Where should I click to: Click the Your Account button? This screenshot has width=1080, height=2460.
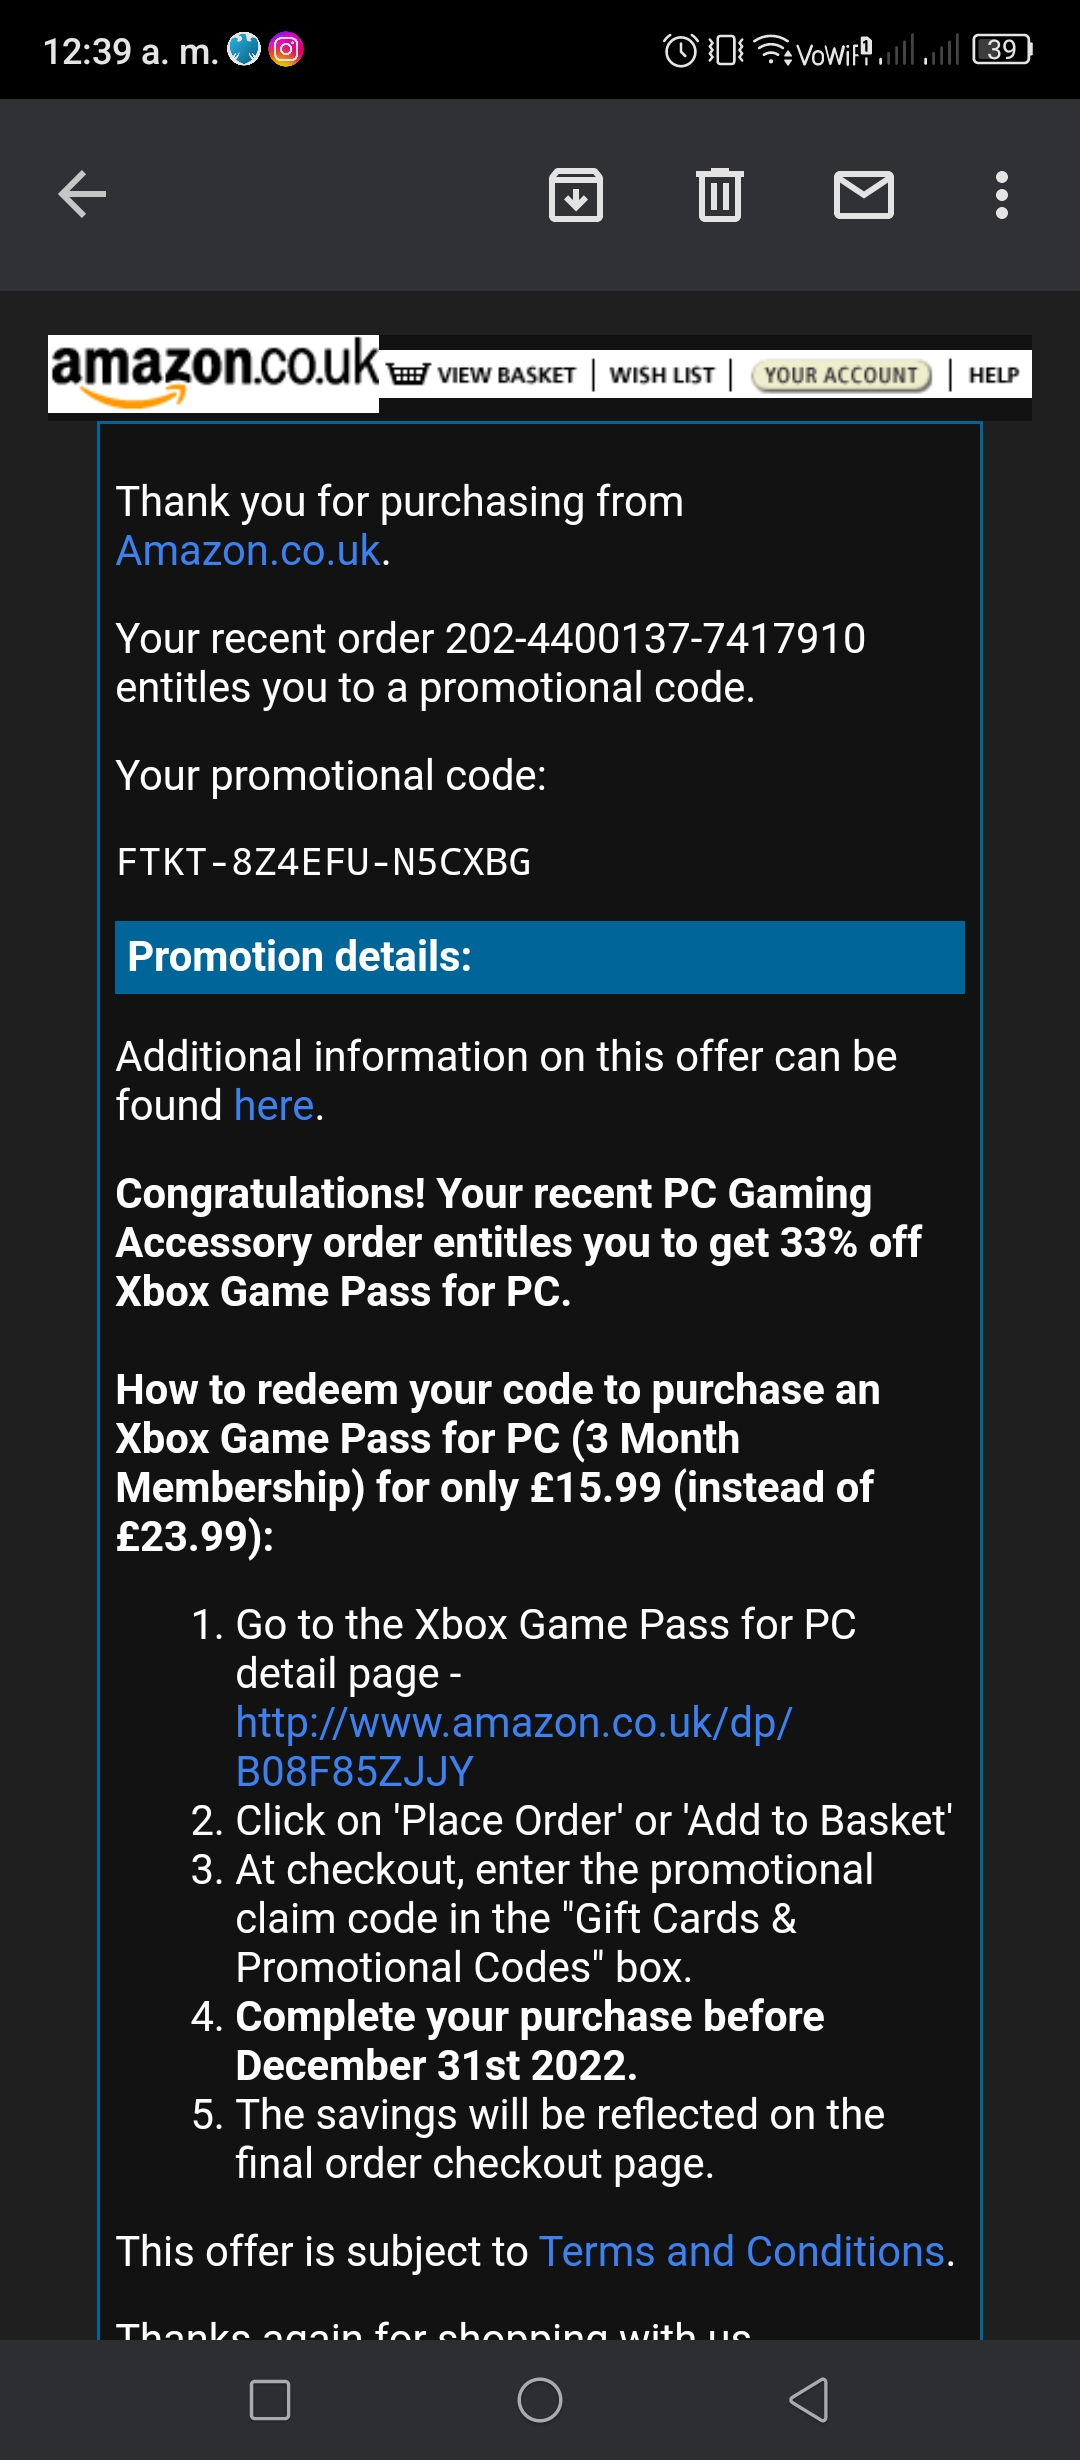(x=841, y=375)
